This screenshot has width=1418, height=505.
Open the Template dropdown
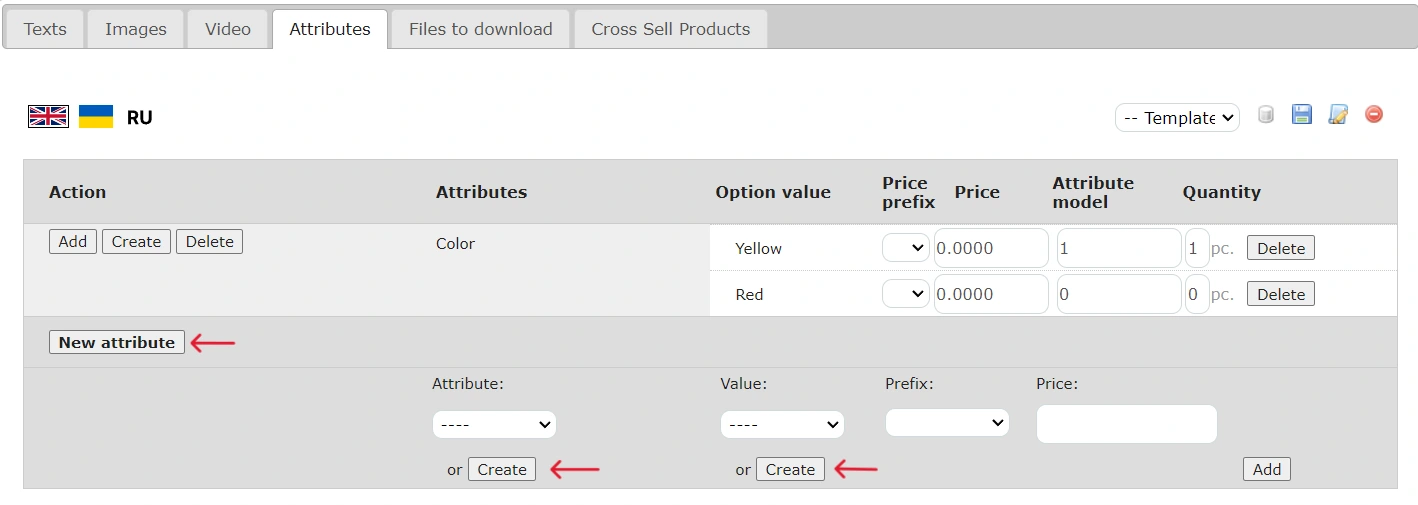(x=1177, y=118)
